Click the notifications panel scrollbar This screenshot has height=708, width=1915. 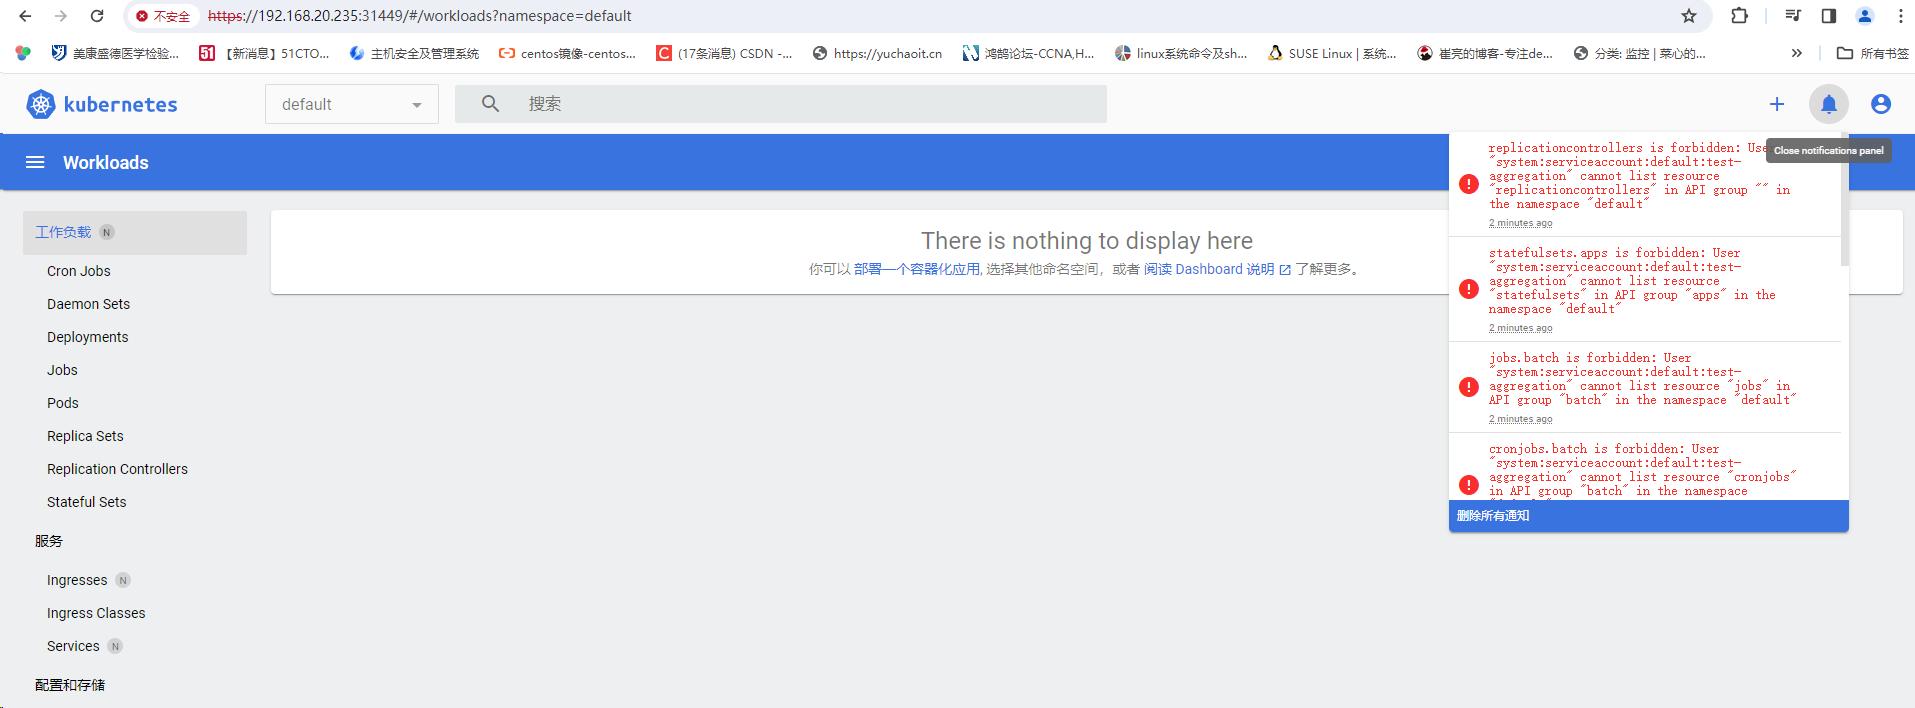point(1844,200)
